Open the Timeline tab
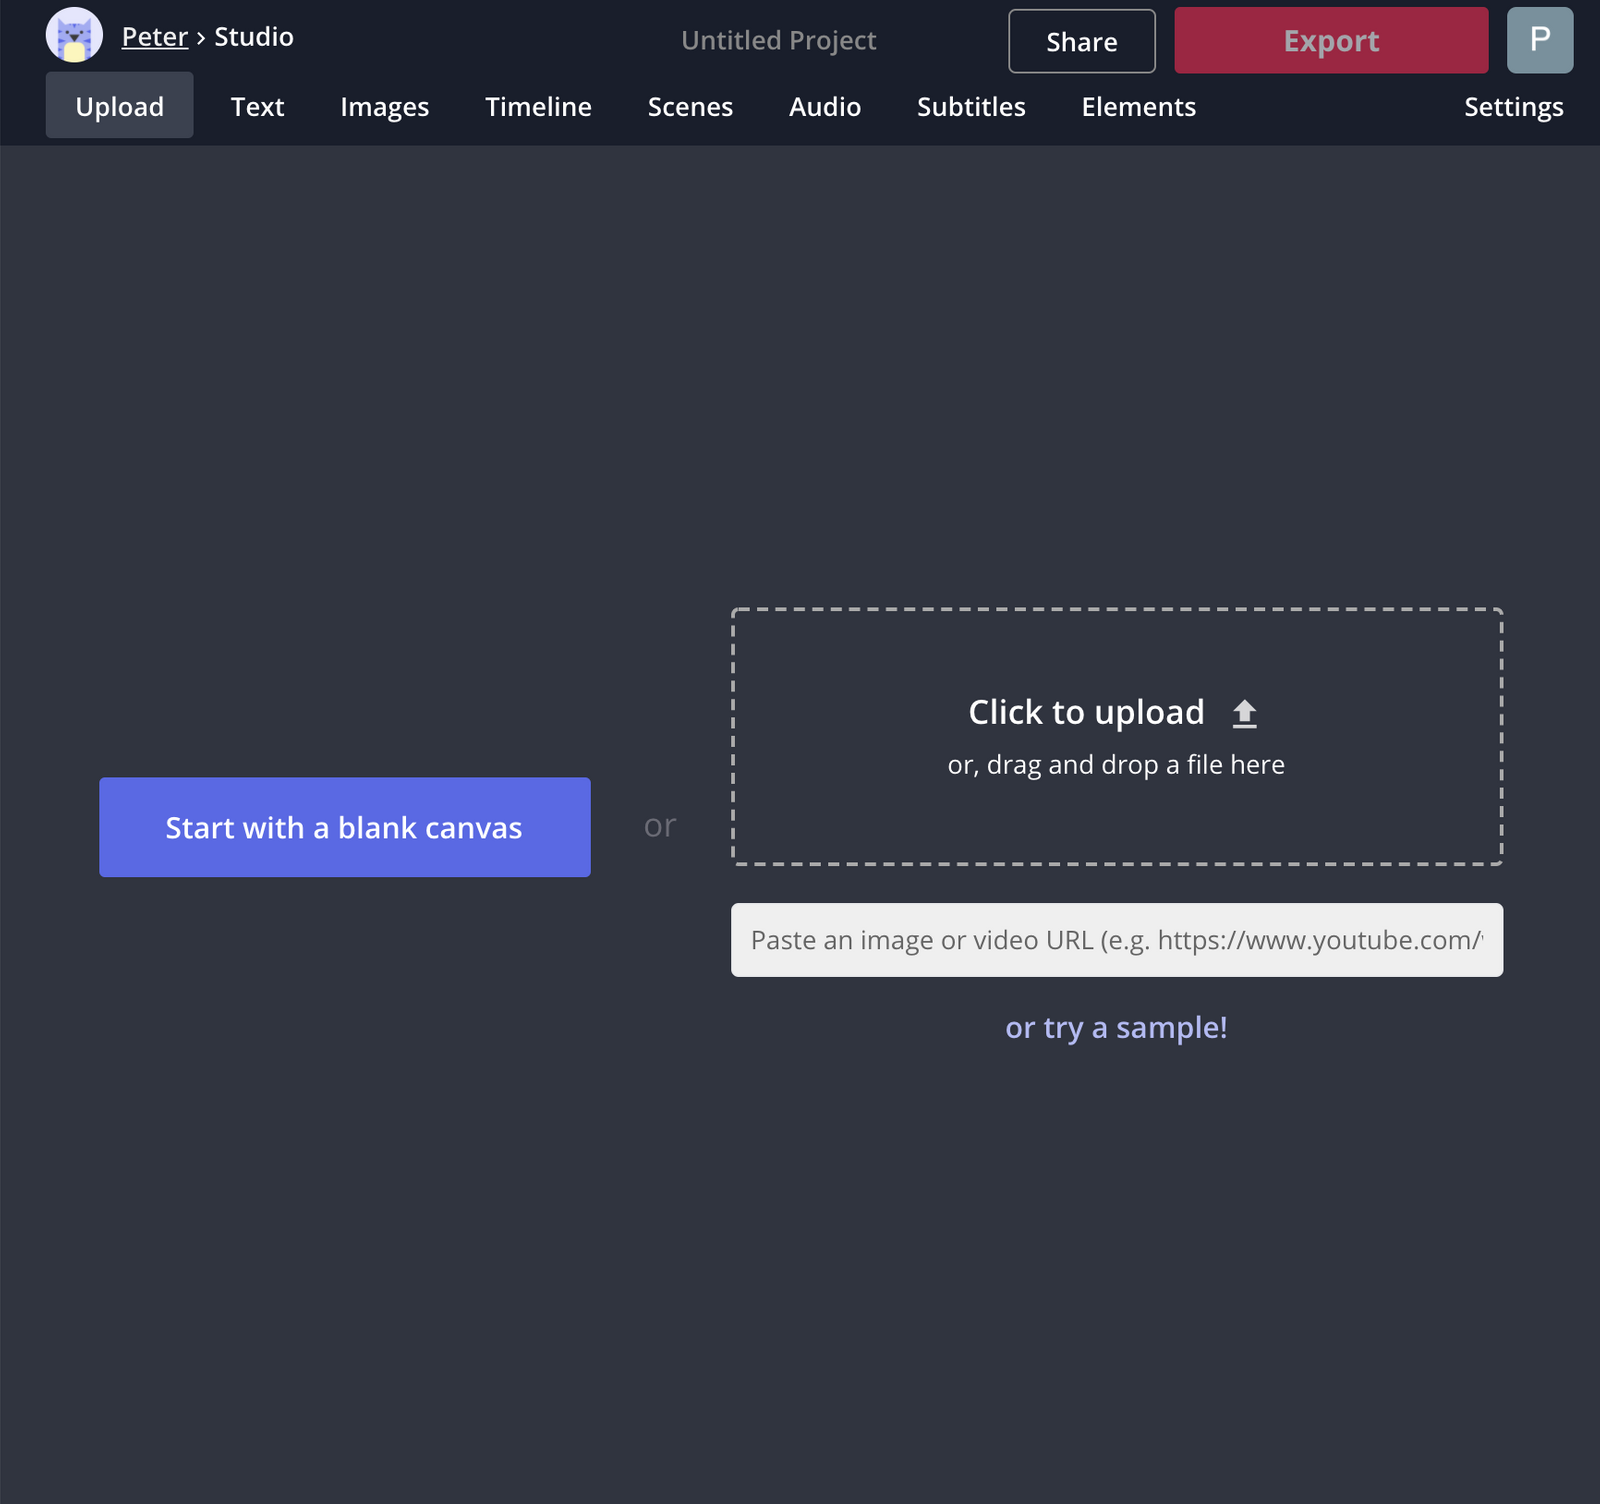 (537, 106)
